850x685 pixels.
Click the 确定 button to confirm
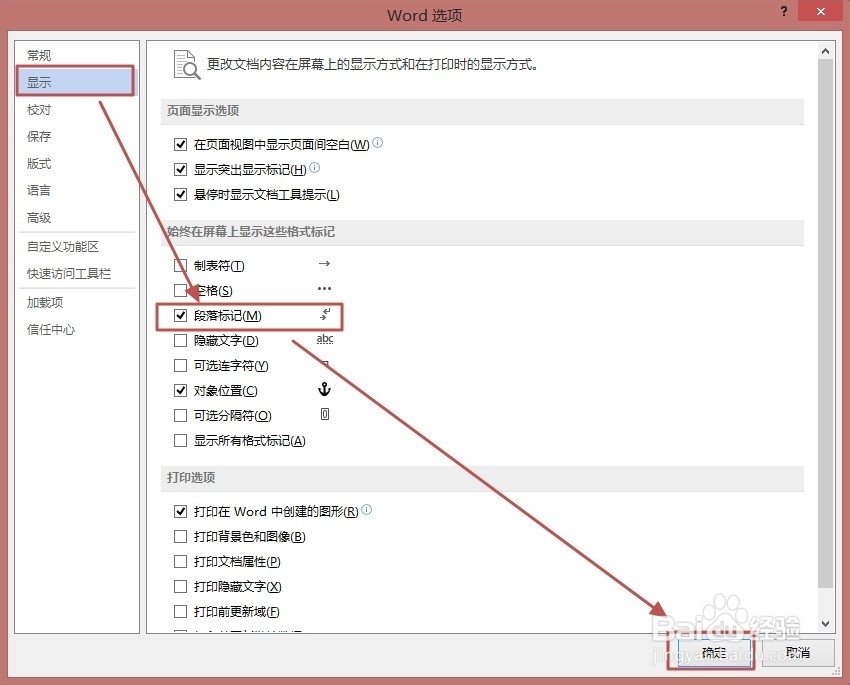[x=712, y=652]
